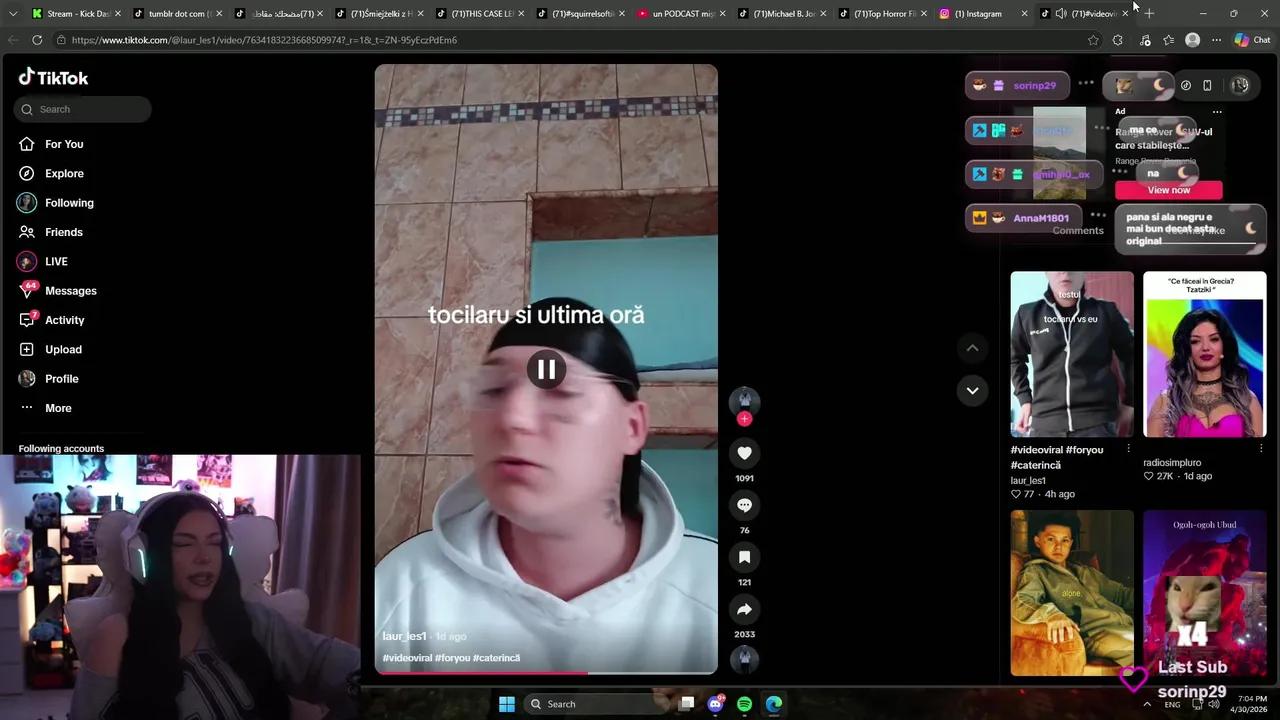Open Windows Start menu
Viewport: 1280px width, 720px height.
507,704
